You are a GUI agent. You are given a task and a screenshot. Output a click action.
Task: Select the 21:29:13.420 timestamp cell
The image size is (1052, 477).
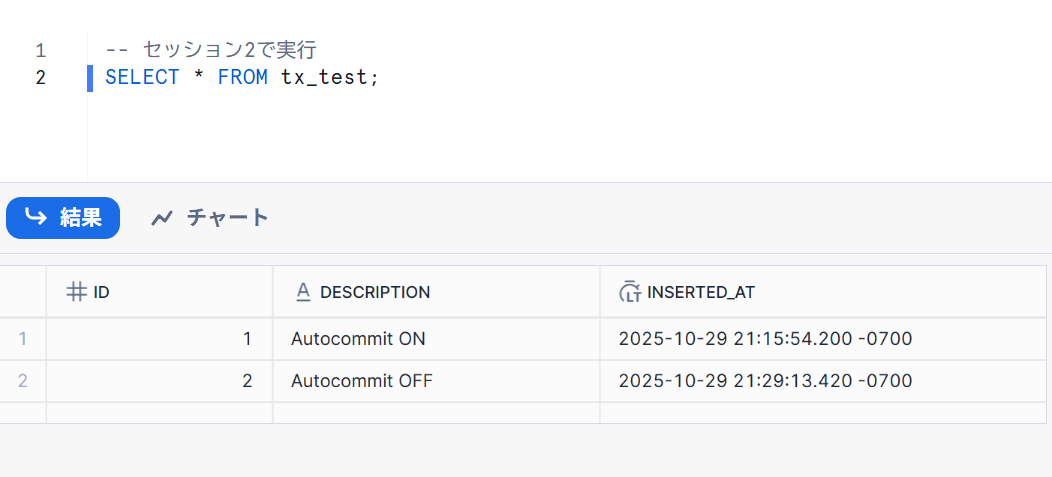[765, 381]
